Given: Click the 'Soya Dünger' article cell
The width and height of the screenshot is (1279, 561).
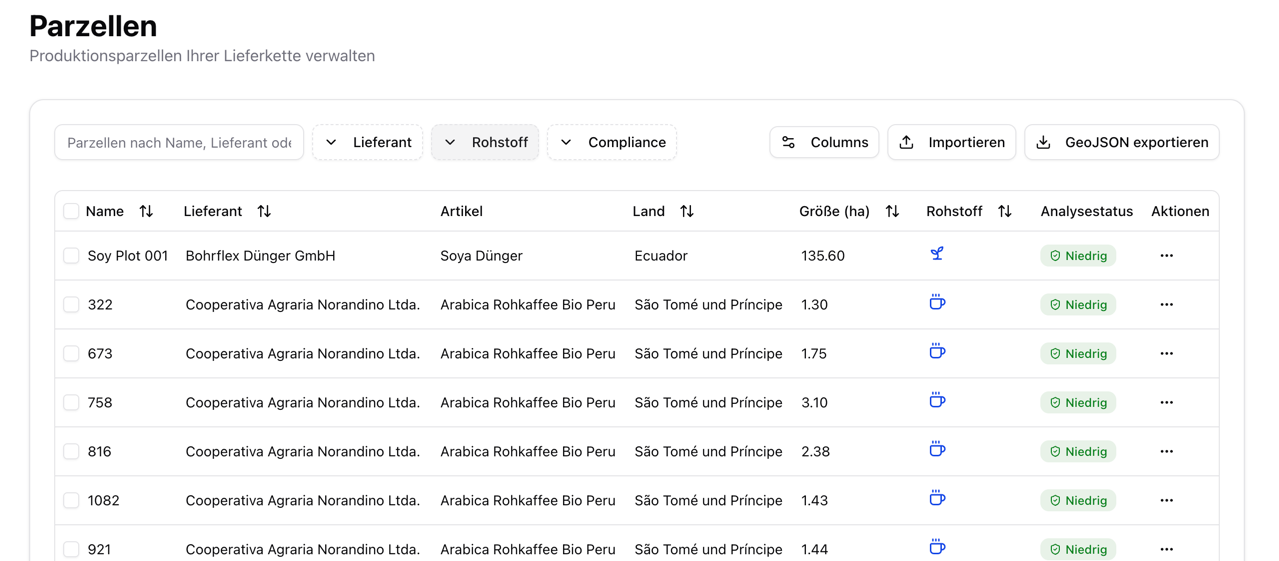Looking at the screenshot, I should click(481, 256).
